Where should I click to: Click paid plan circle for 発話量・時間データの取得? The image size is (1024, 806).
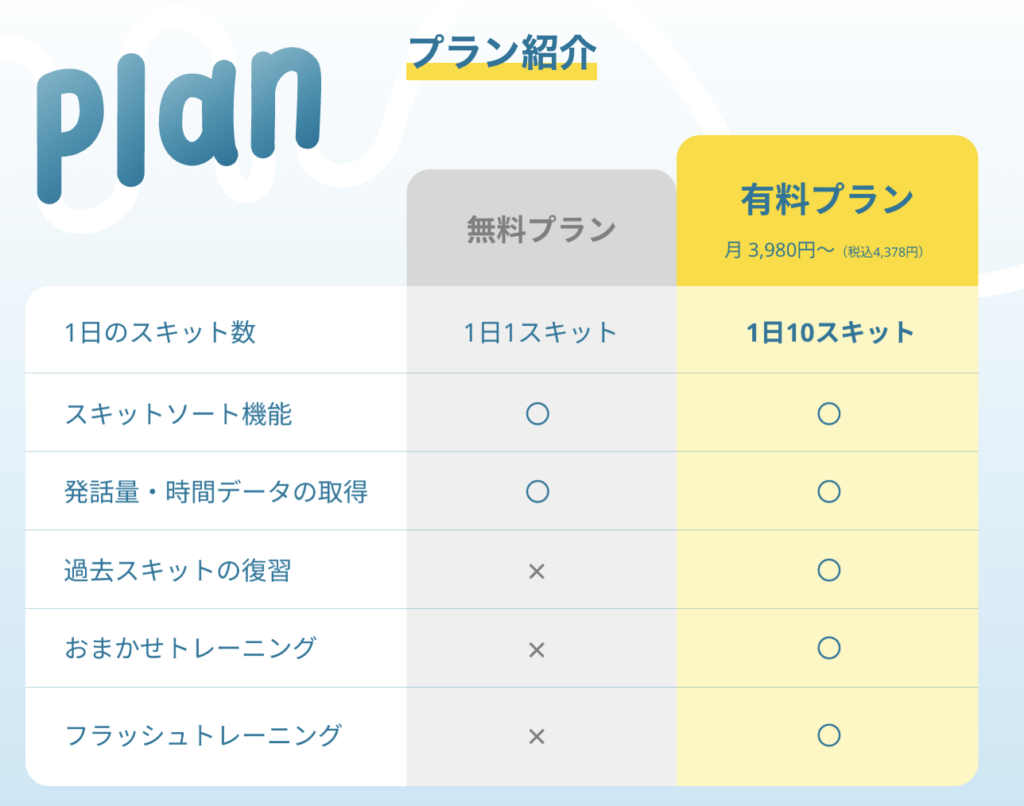pyautogui.click(x=829, y=491)
